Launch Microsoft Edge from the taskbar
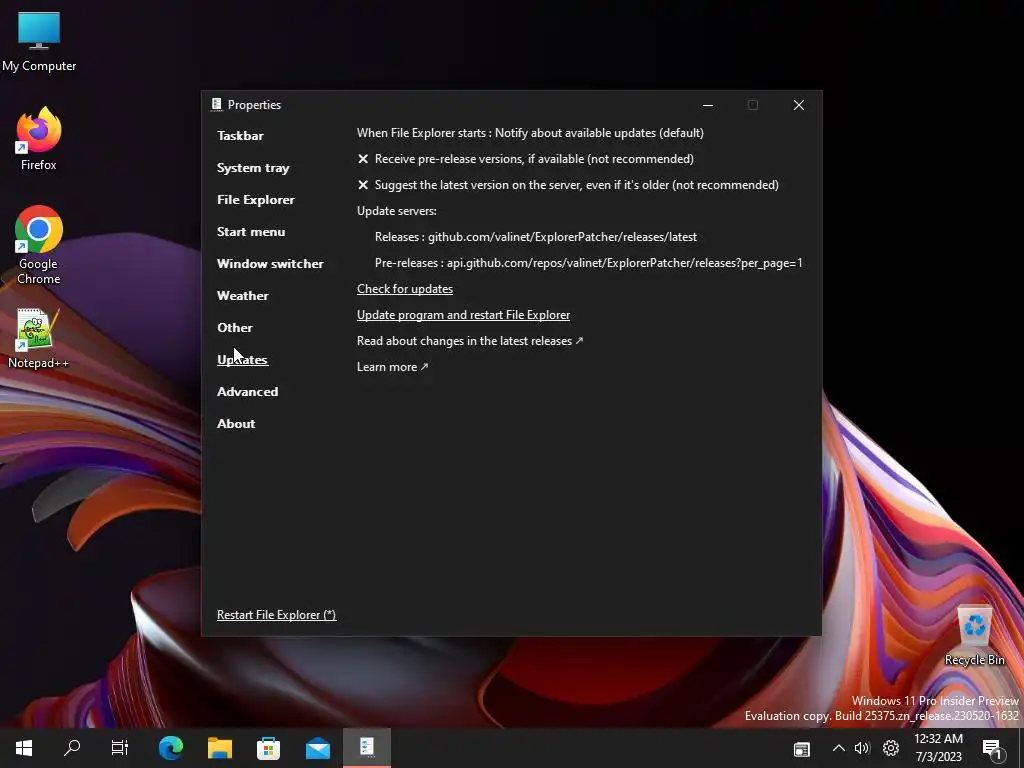1024x768 pixels. click(171, 748)
